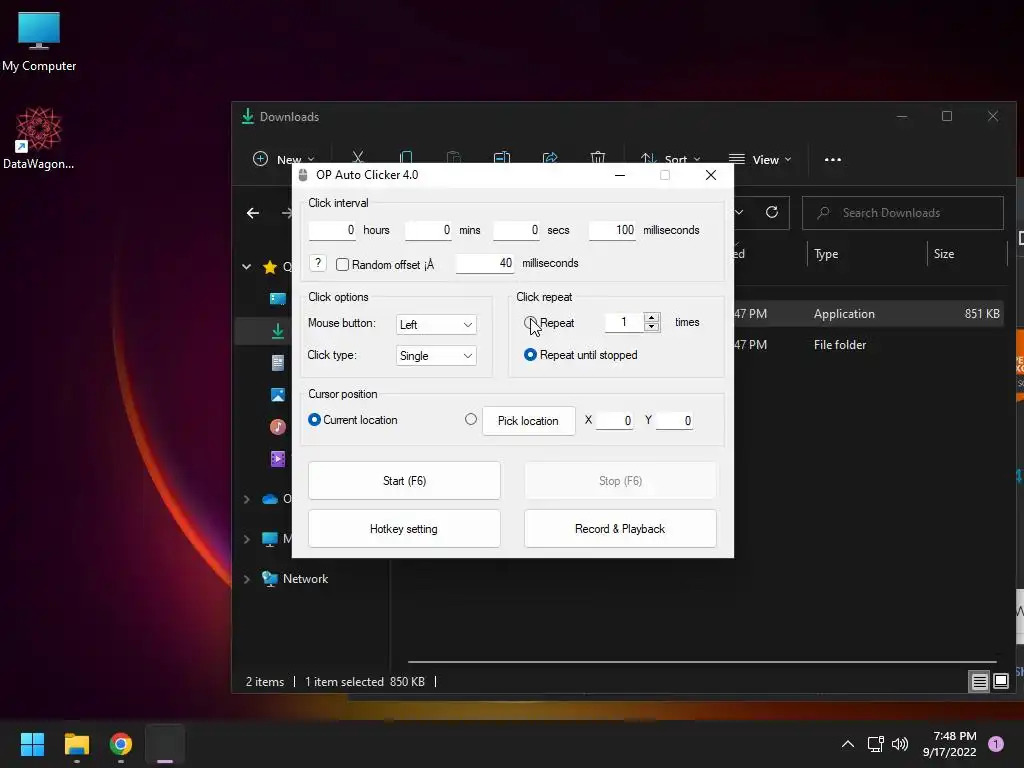Minimize the OP Auto Clicker window

620,175
